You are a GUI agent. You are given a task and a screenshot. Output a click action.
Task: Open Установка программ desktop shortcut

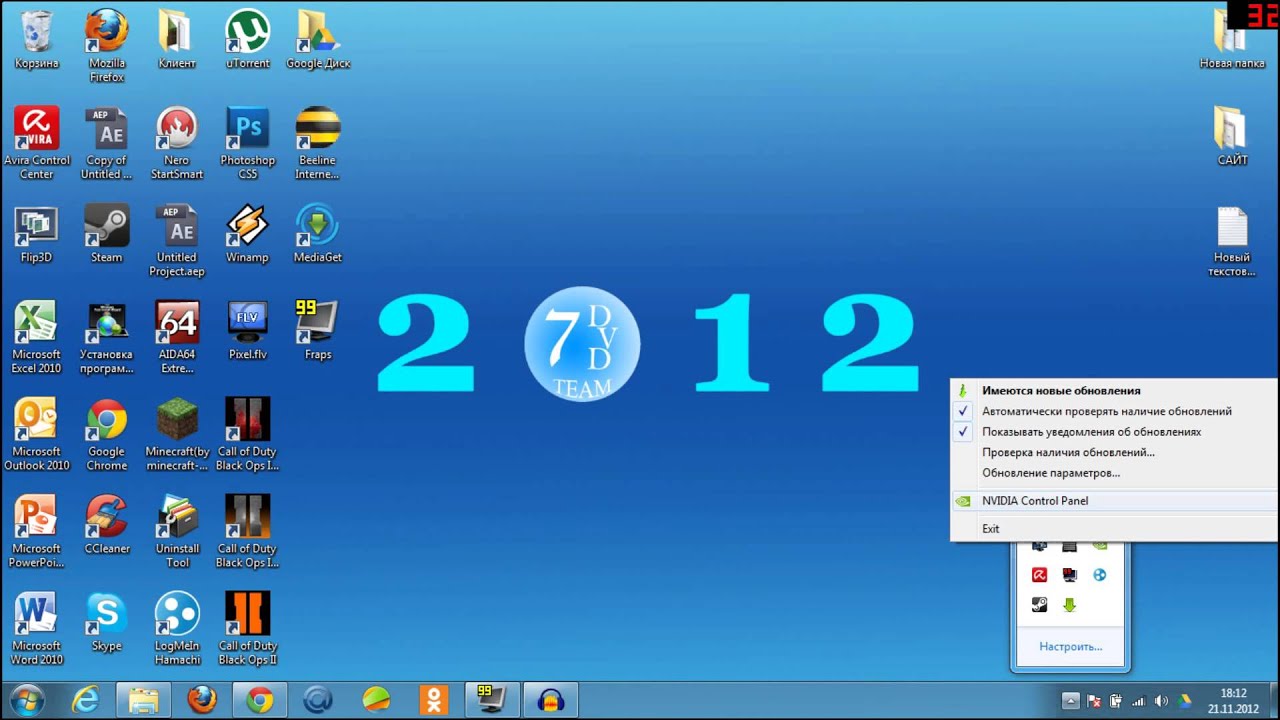[x=107, y=337]
